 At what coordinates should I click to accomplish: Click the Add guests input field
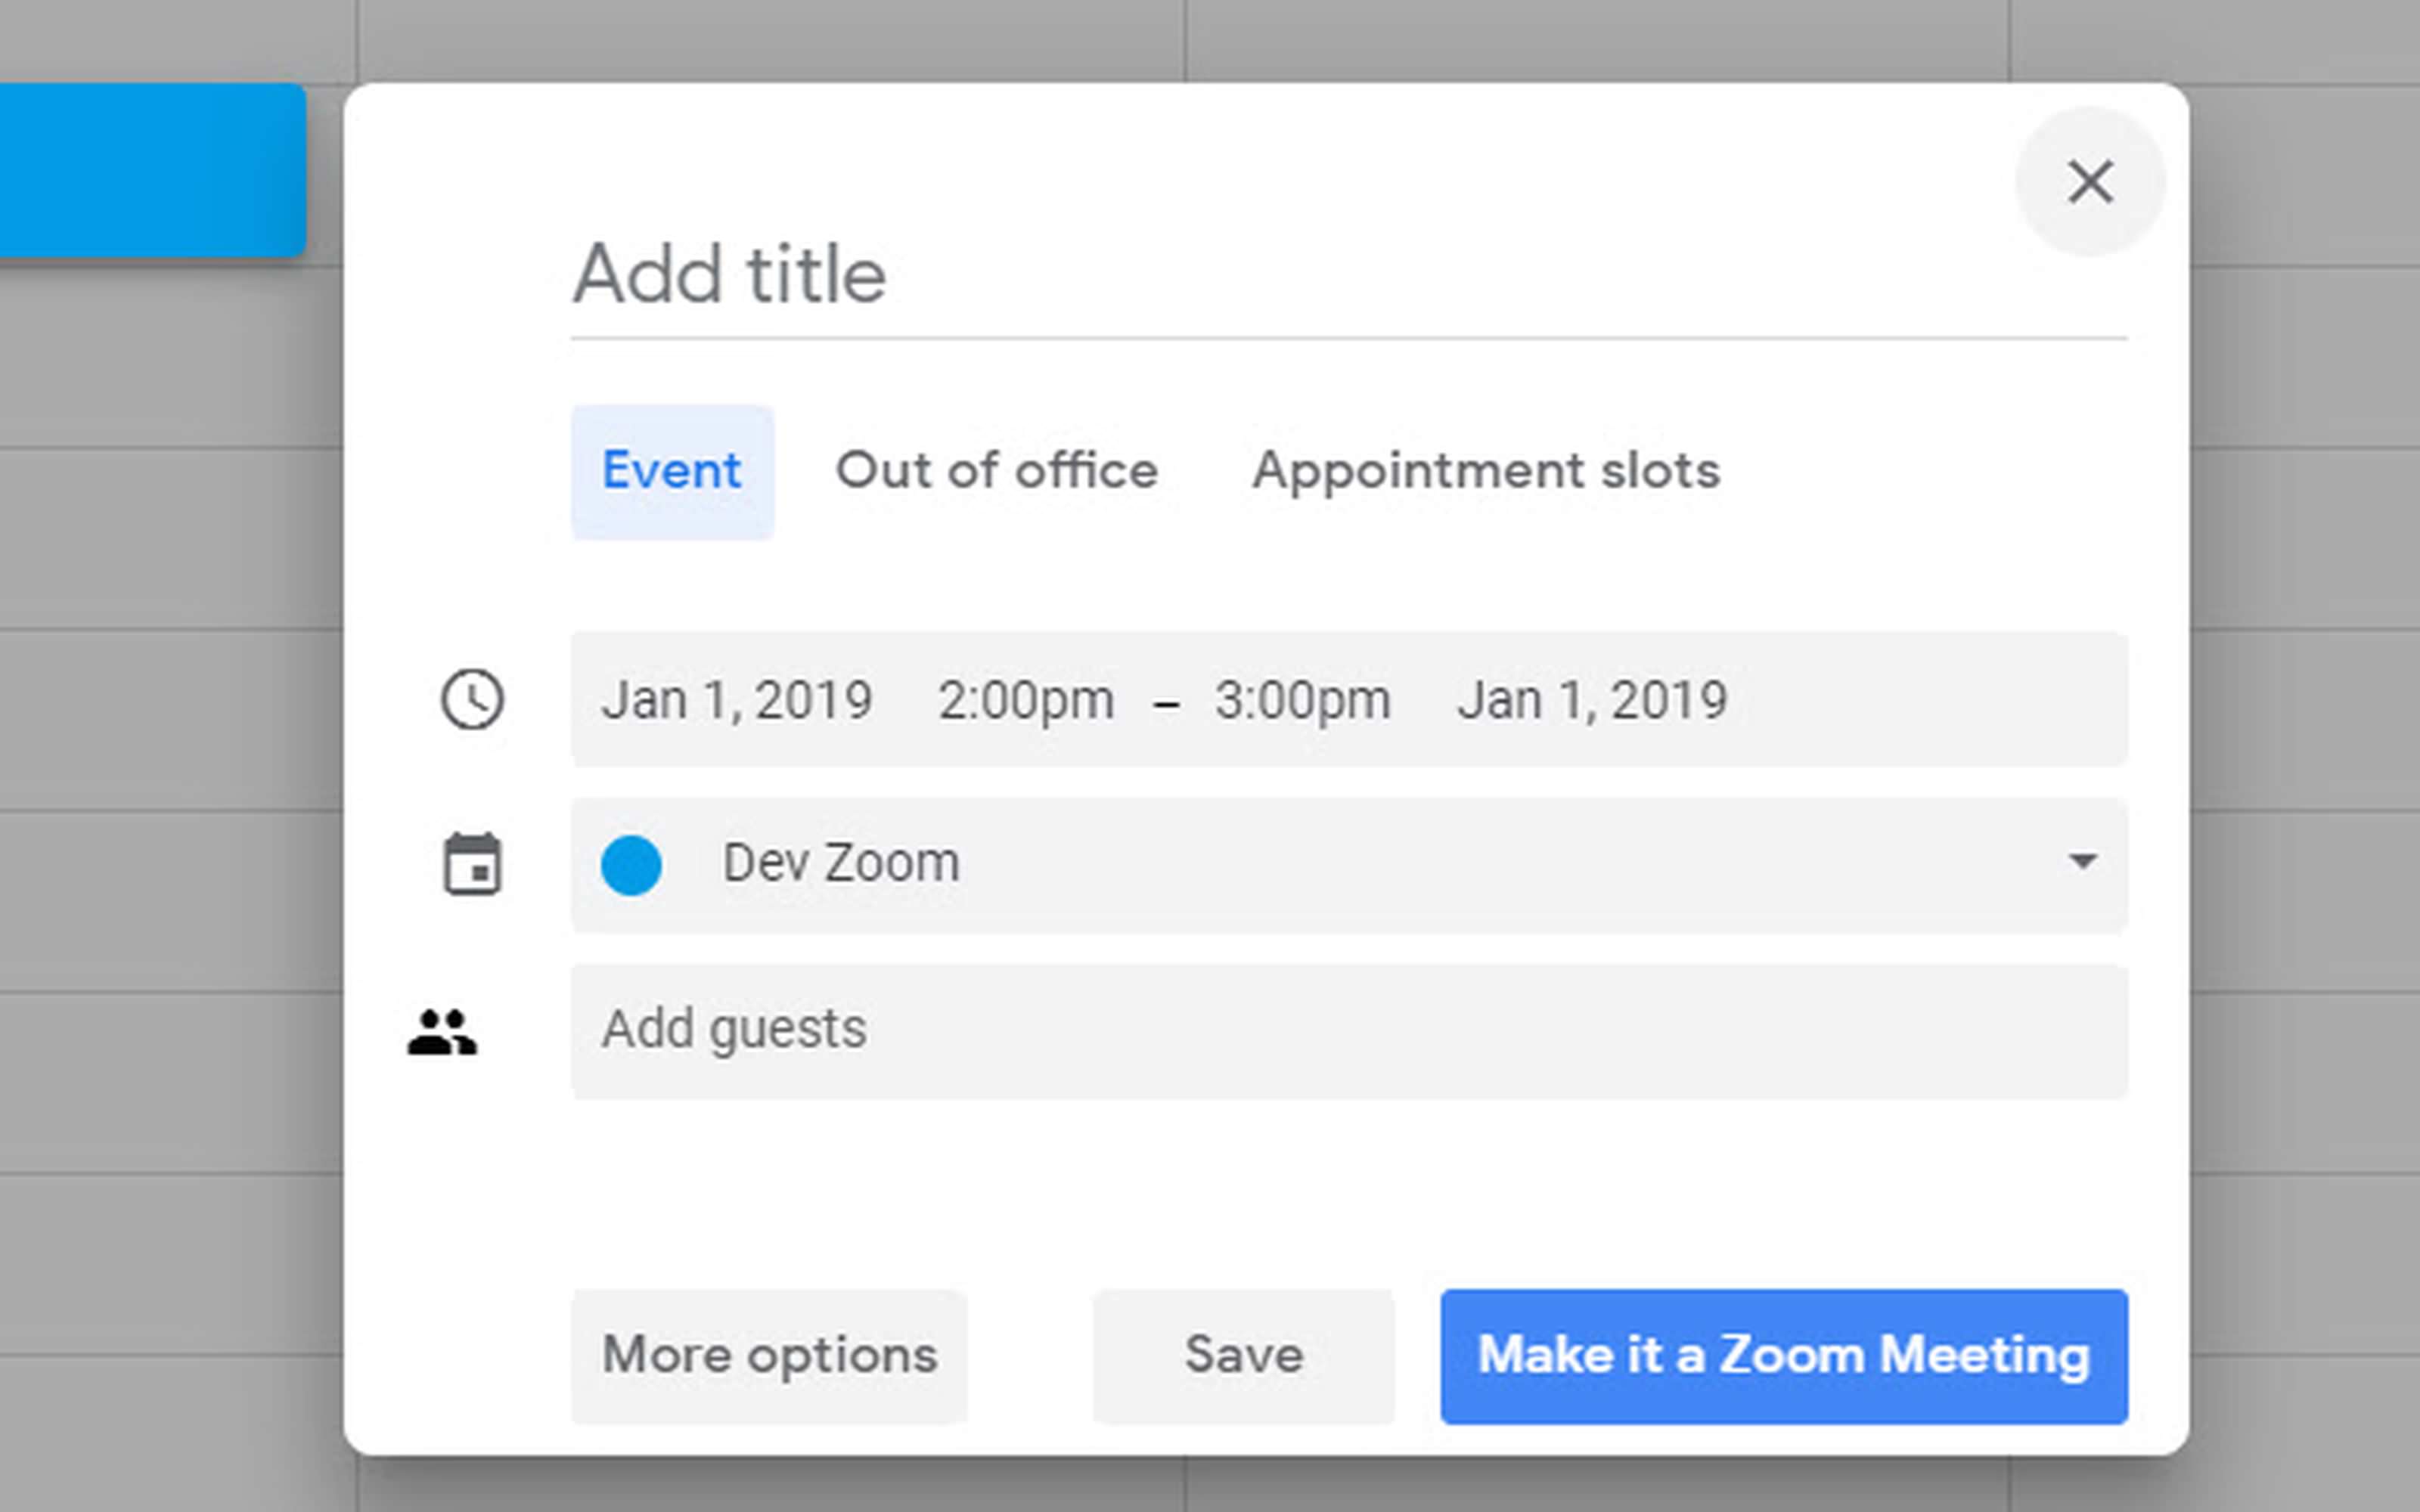(1348, 1027)
